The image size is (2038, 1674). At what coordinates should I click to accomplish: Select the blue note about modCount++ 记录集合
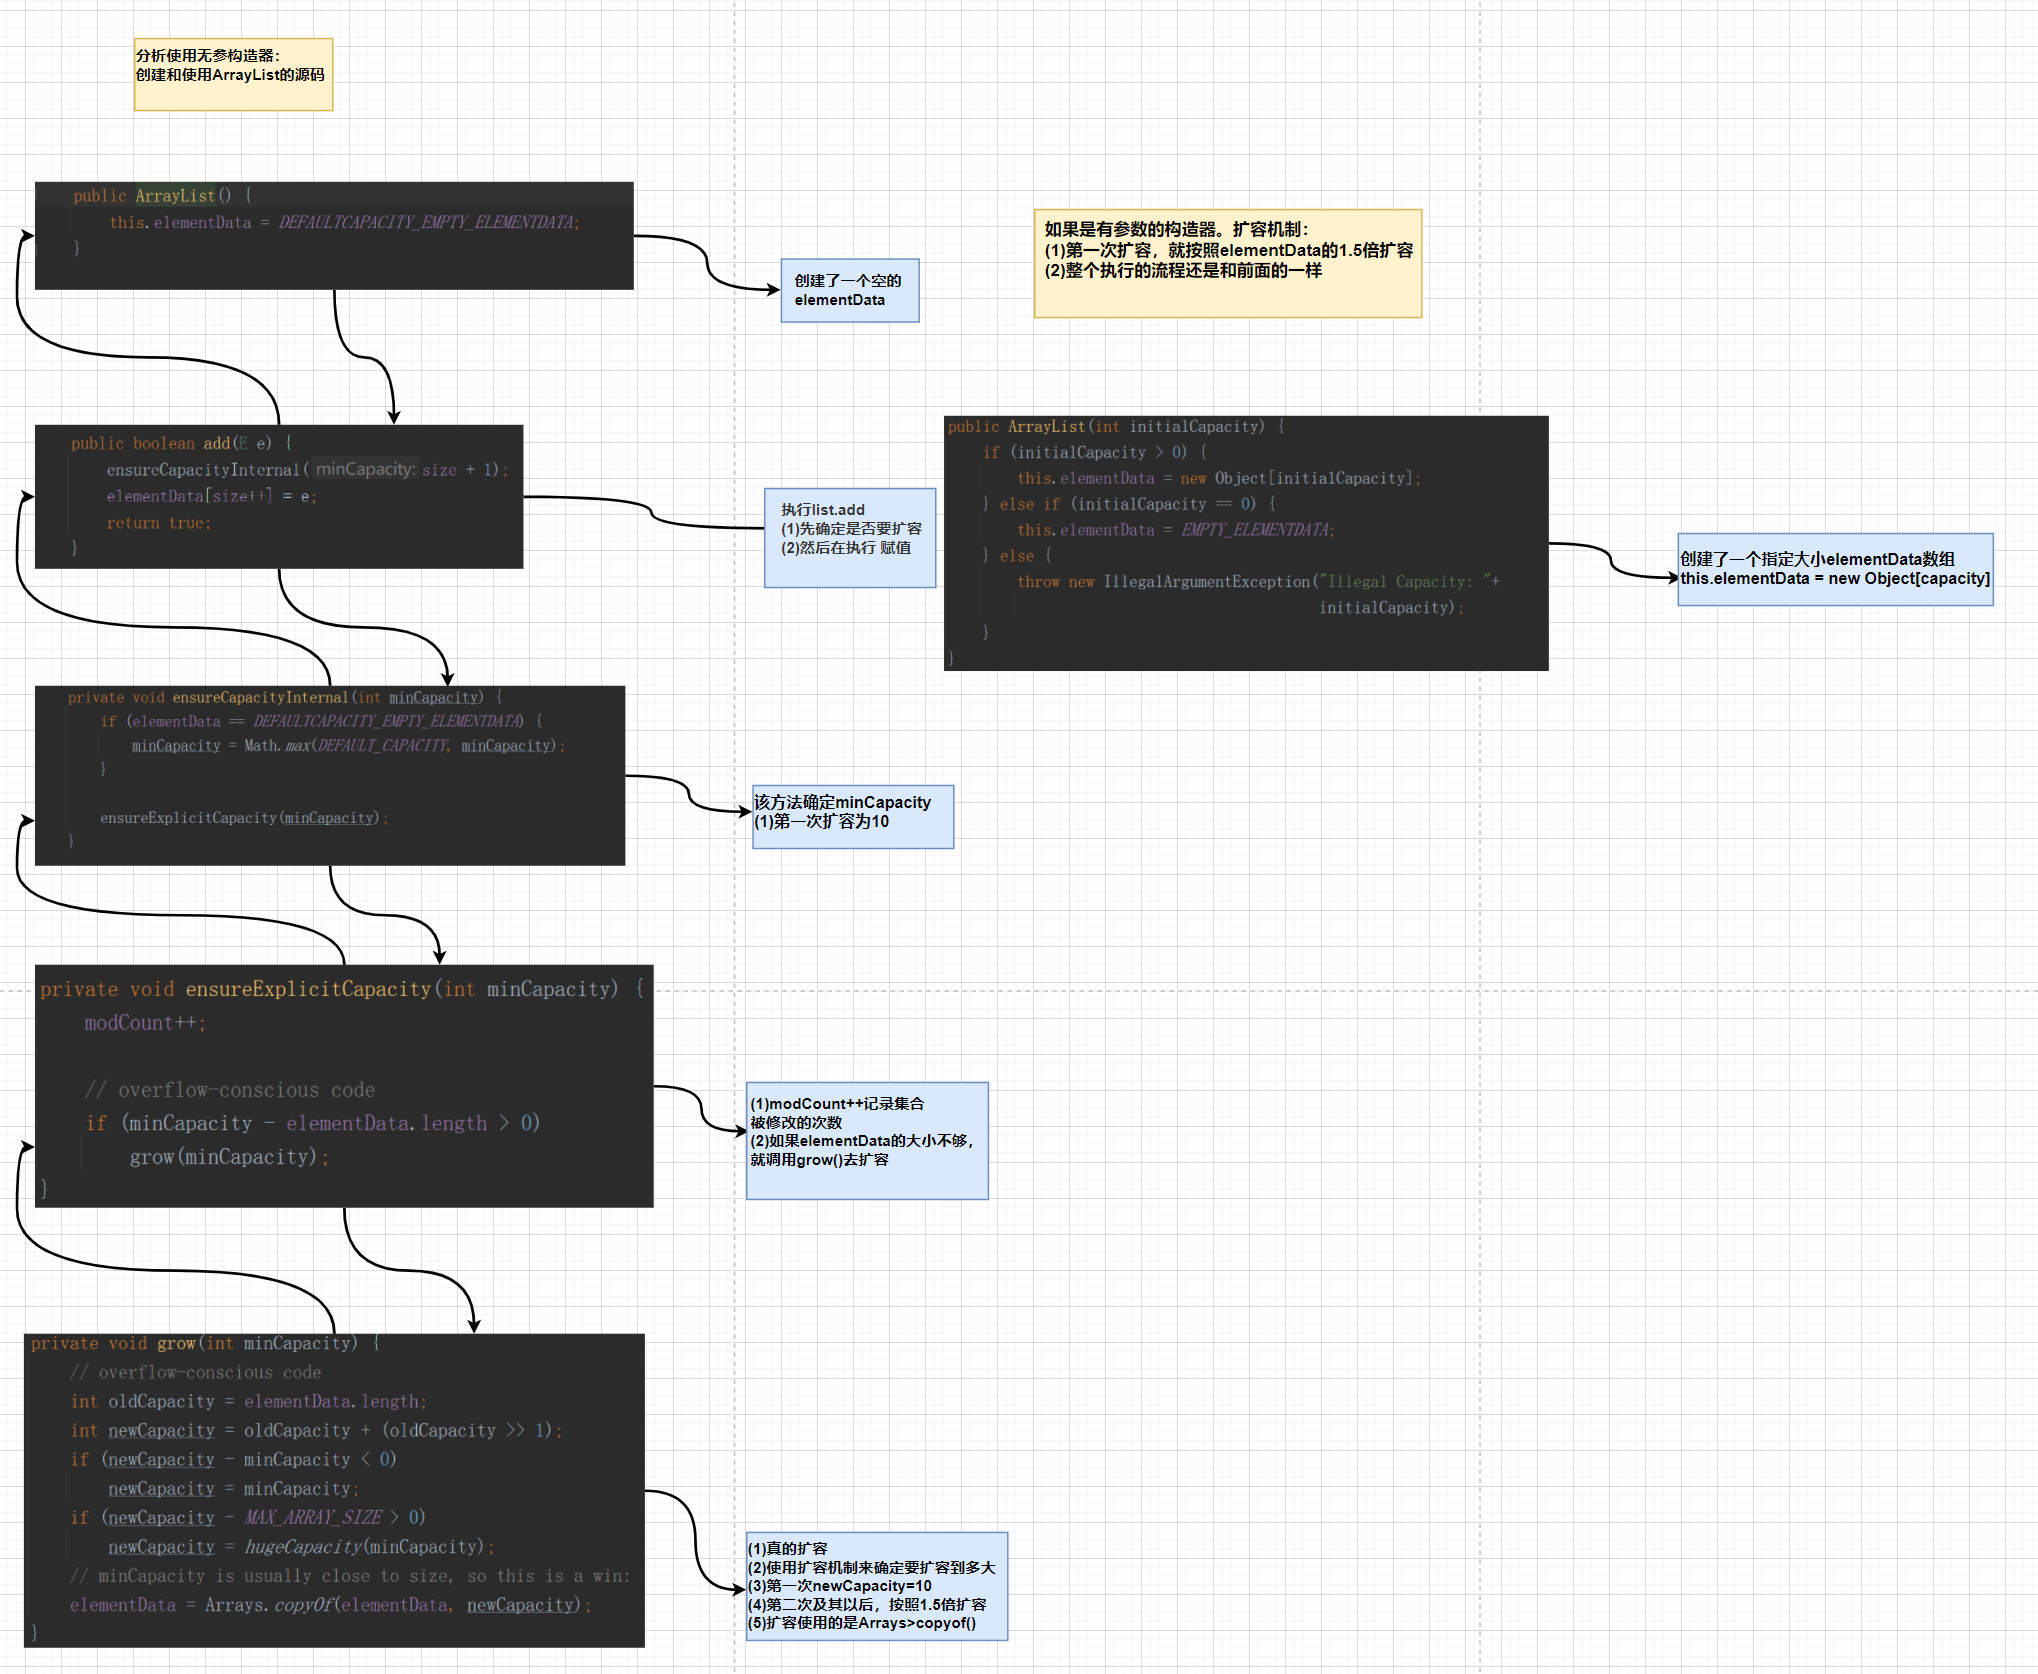pos(866,1141)
